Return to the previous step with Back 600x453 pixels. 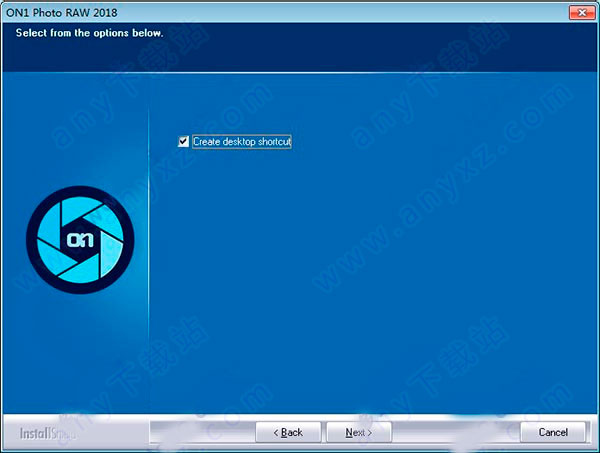pos(288,432)
